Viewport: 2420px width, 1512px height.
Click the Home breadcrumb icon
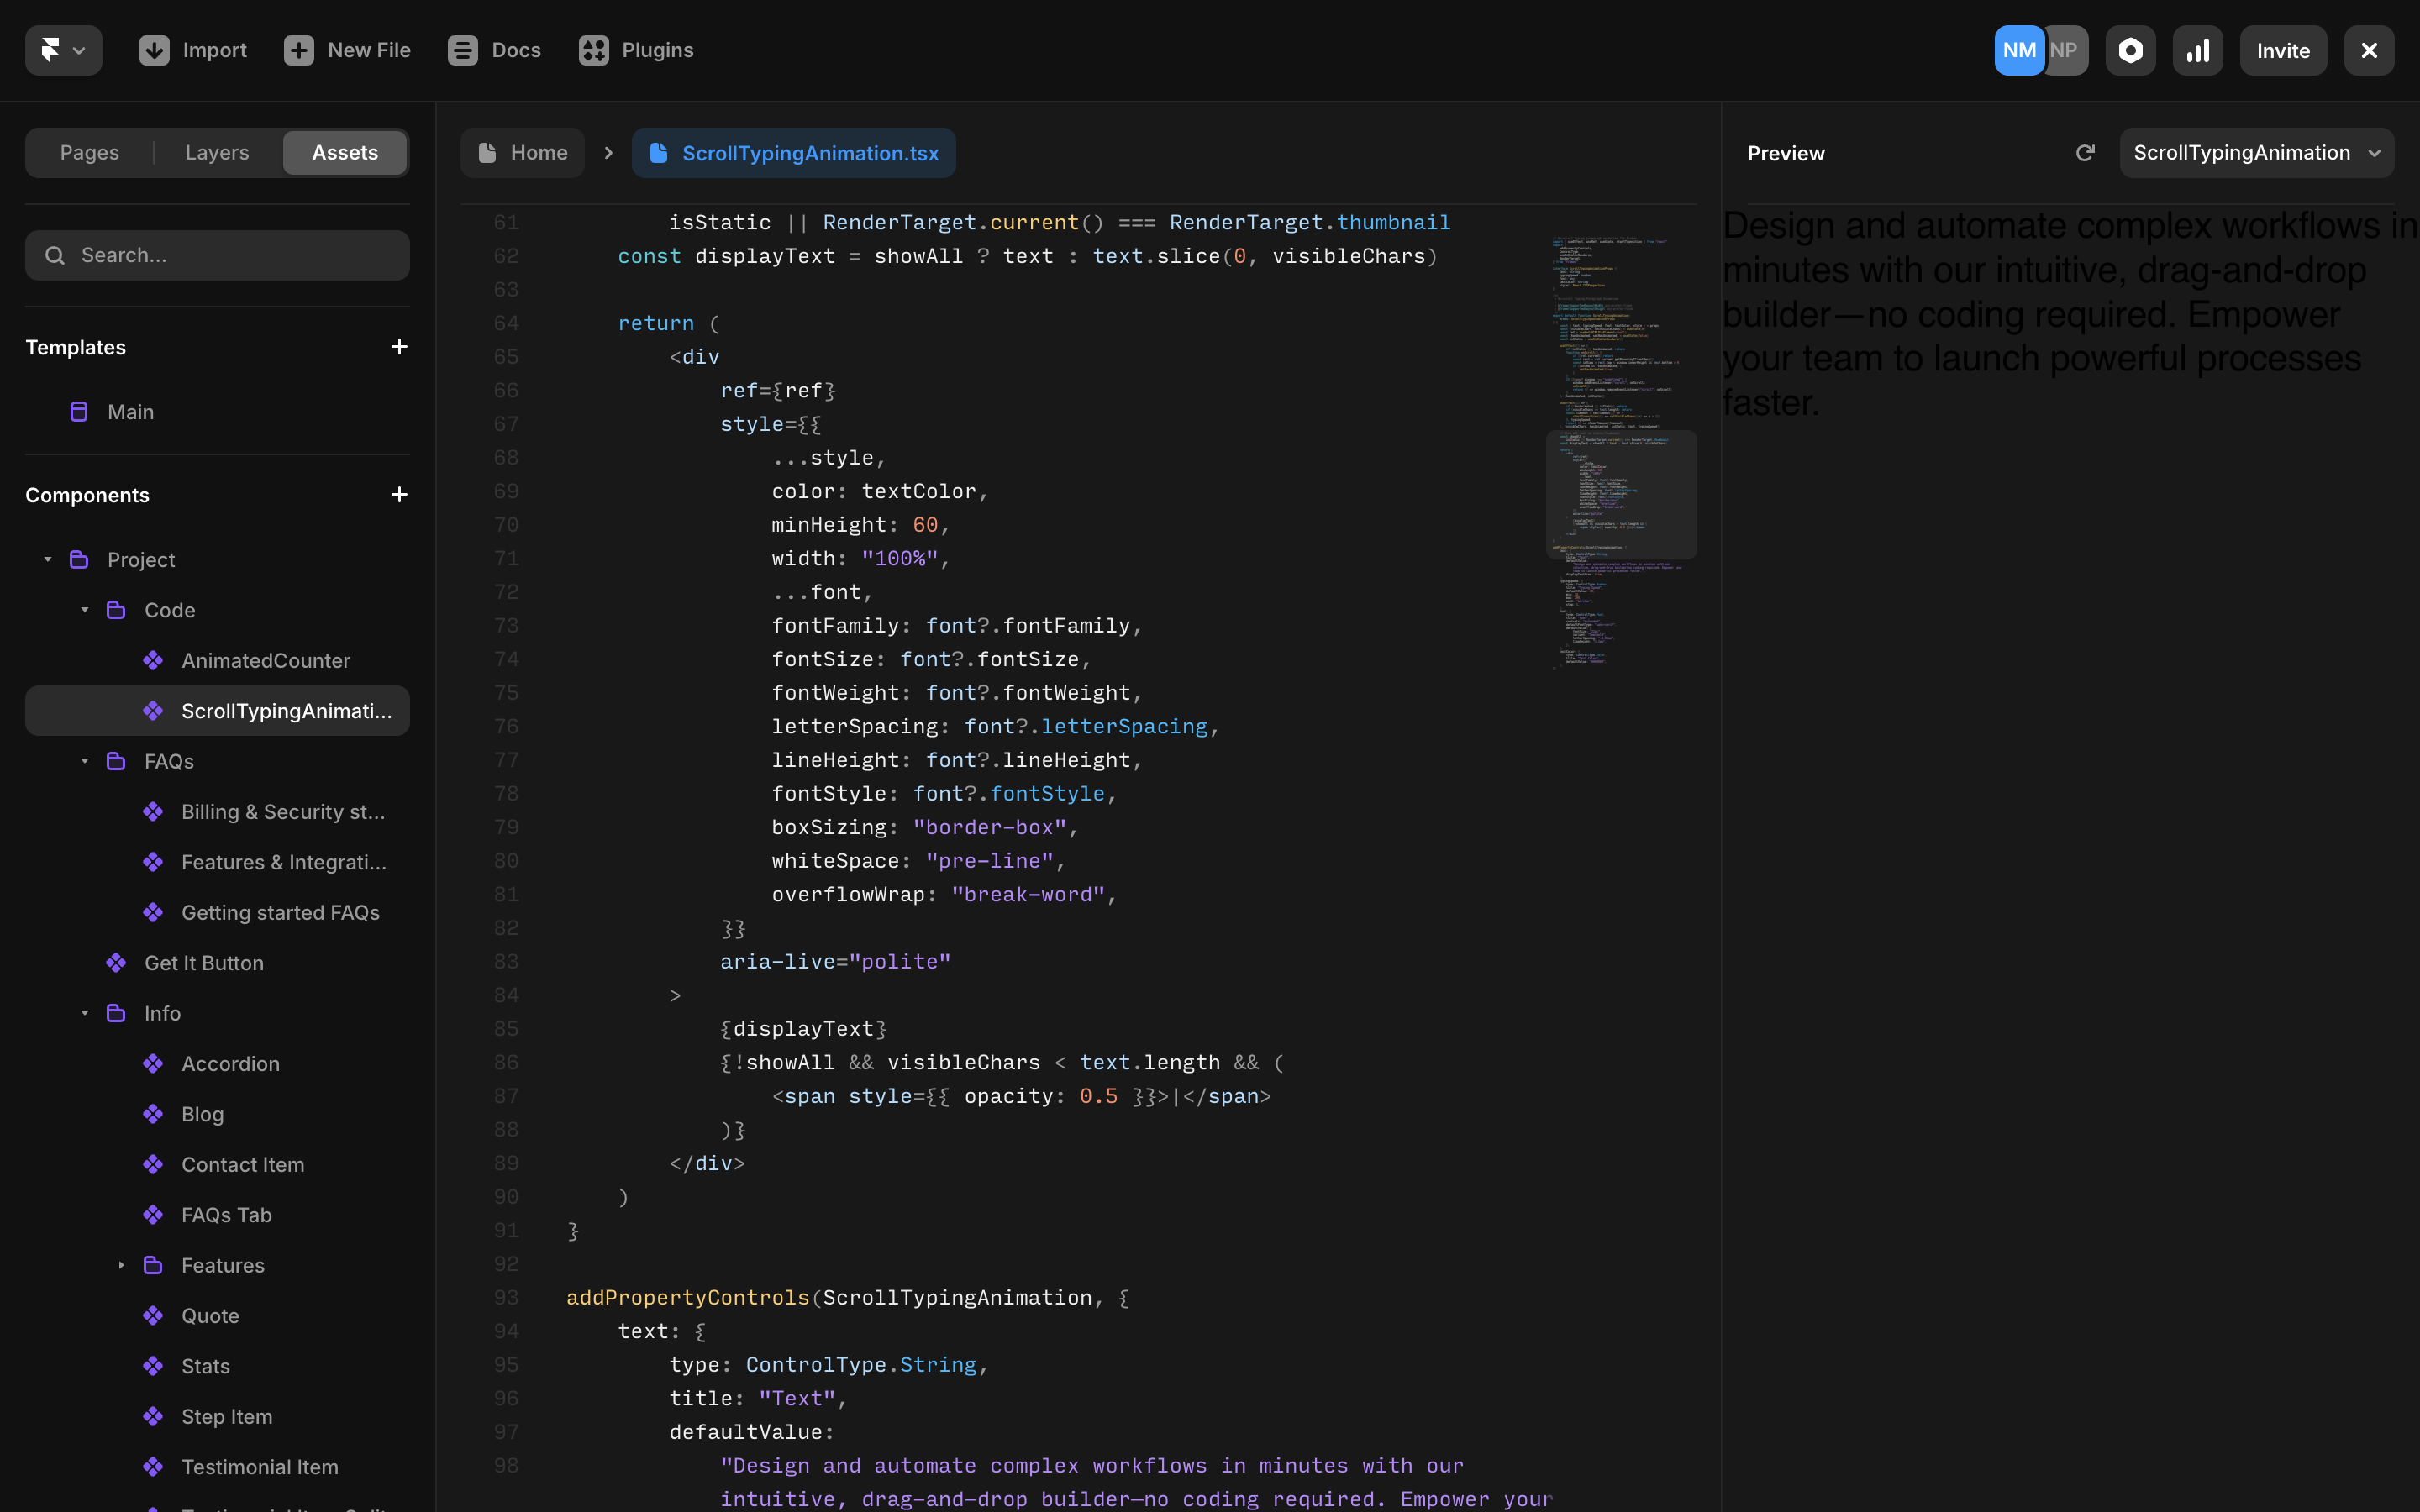coord(487,152)
